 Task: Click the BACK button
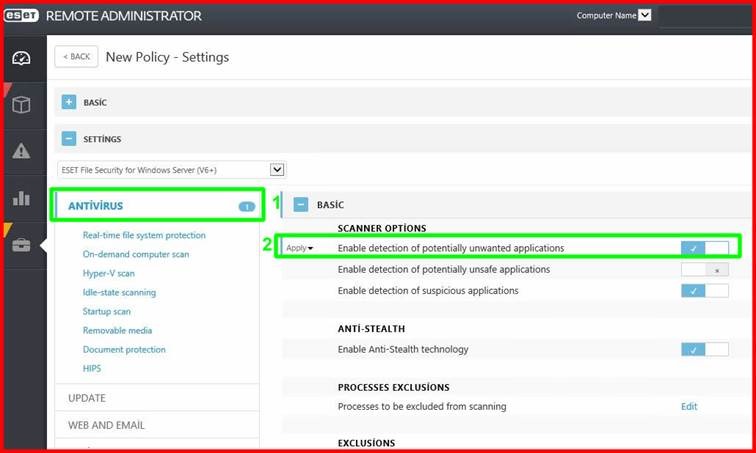pos(77,56)
